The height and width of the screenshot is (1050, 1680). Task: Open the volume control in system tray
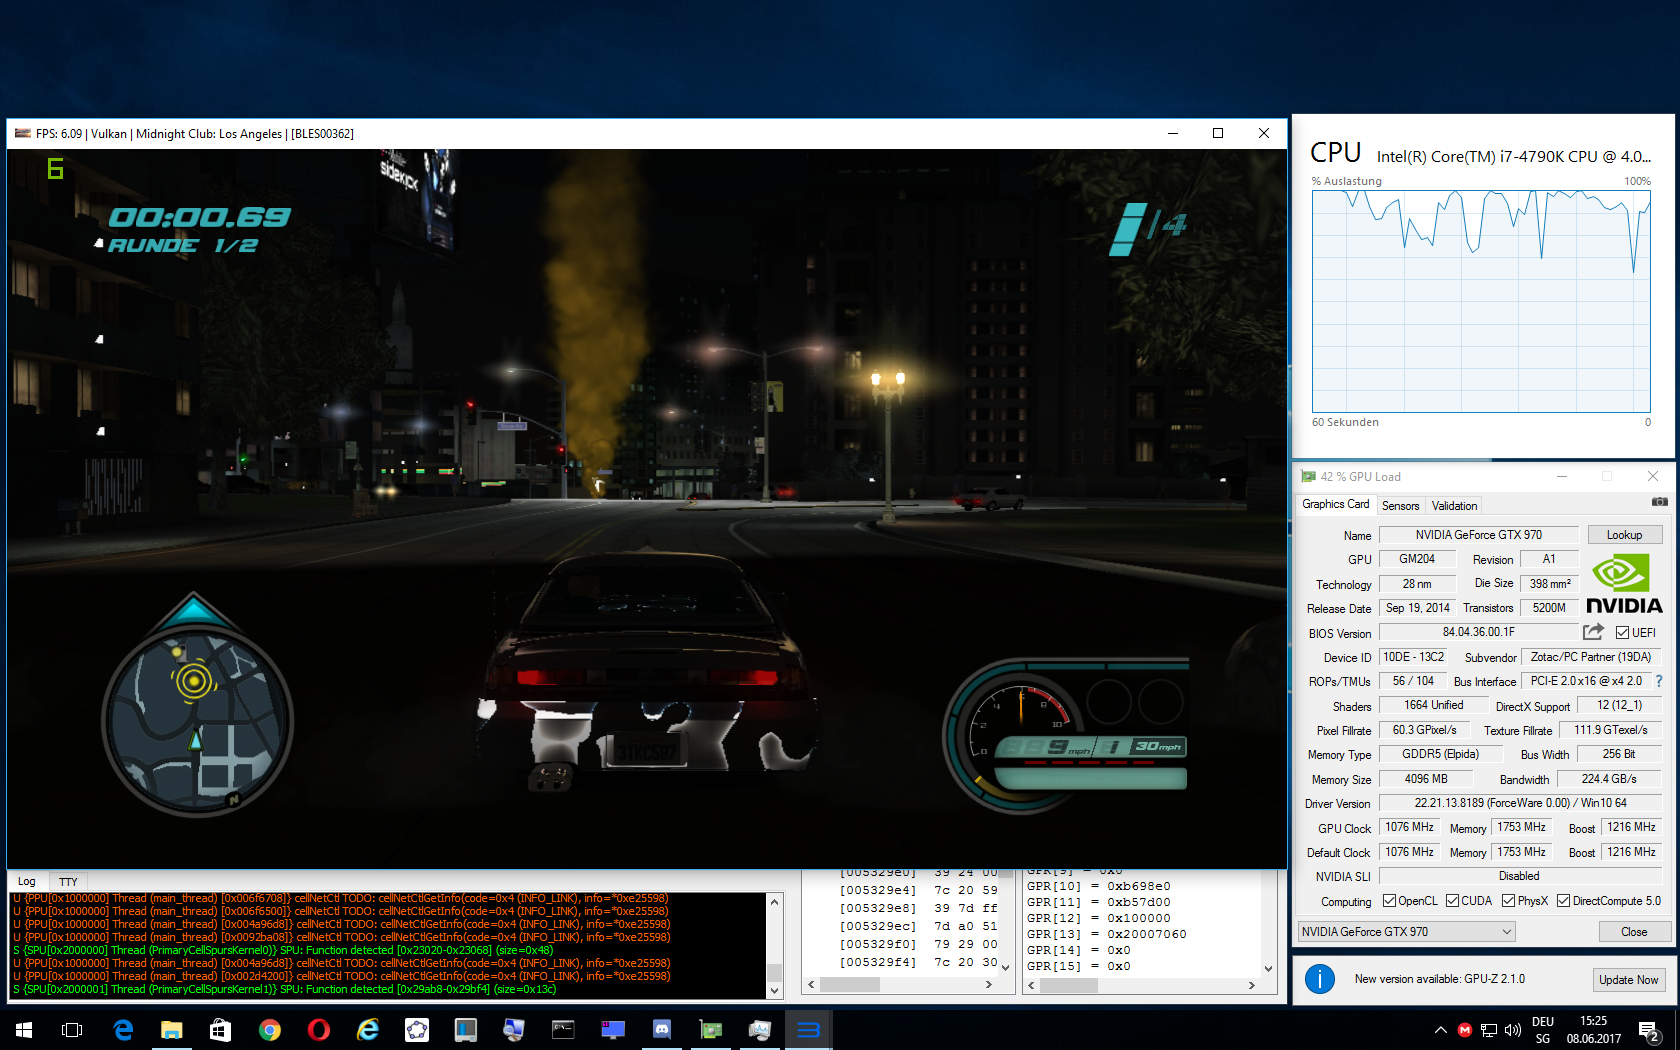pos(1513,1030)
